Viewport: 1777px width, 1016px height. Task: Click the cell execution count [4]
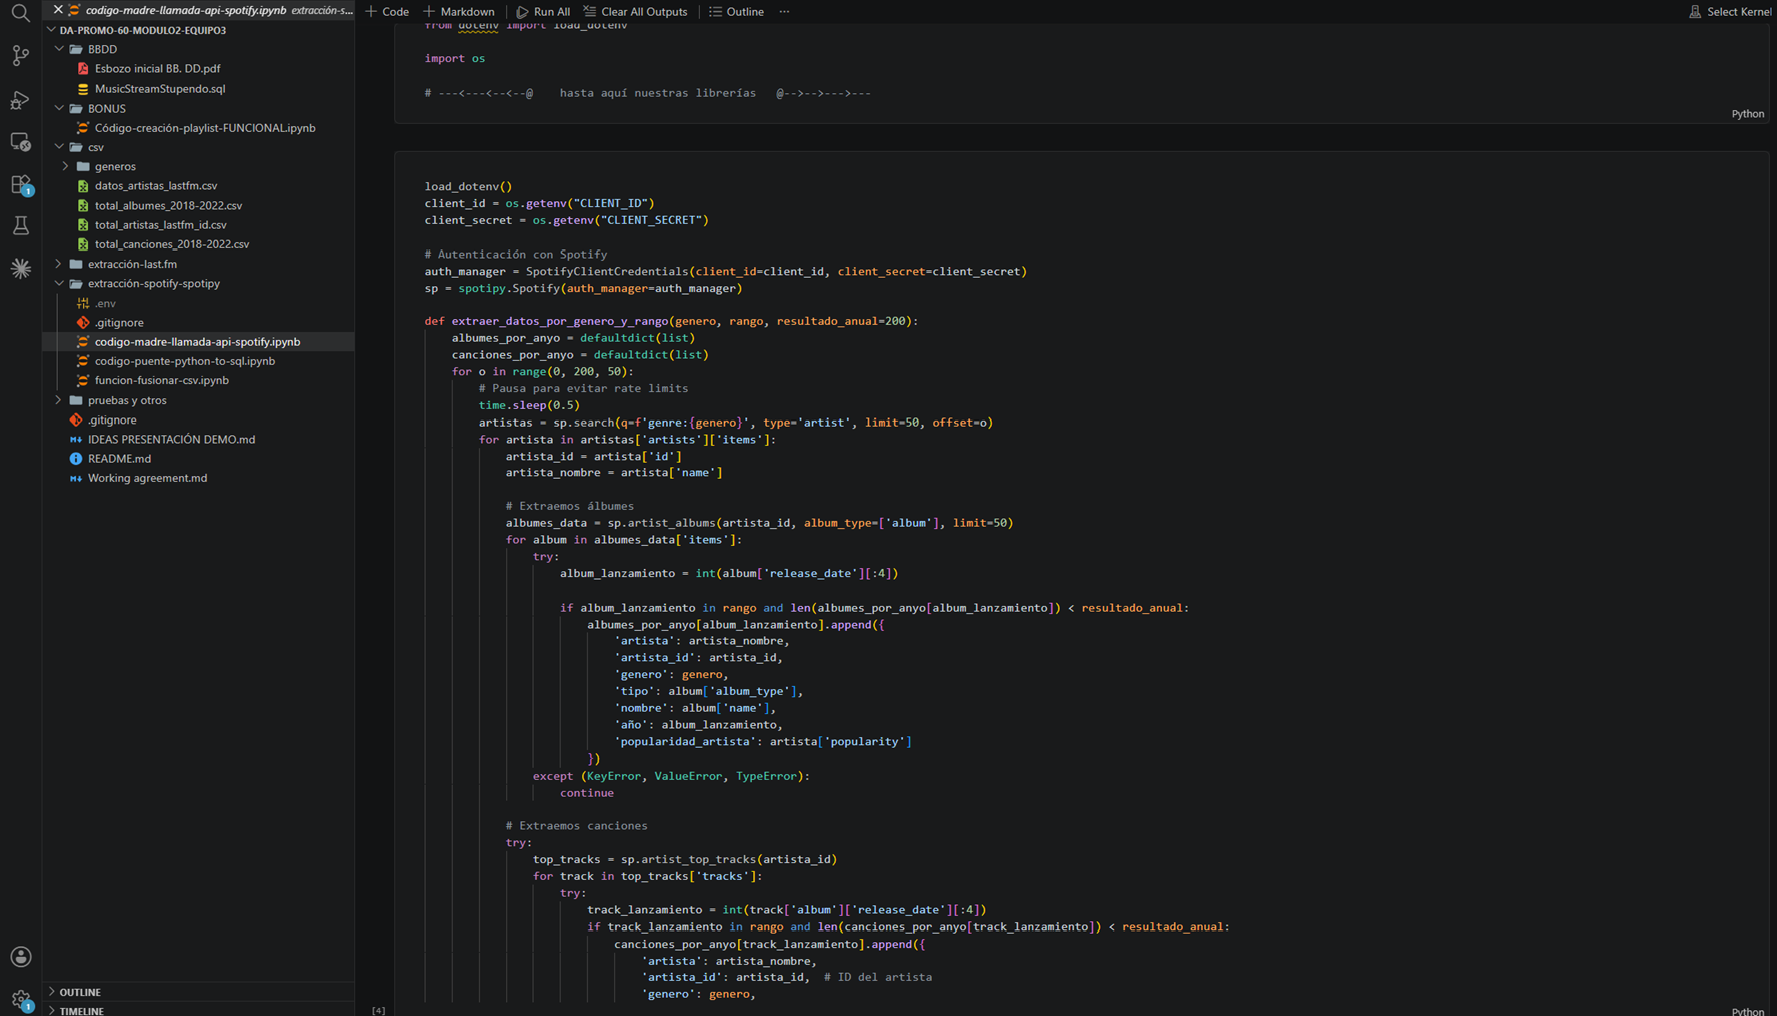378,1010
